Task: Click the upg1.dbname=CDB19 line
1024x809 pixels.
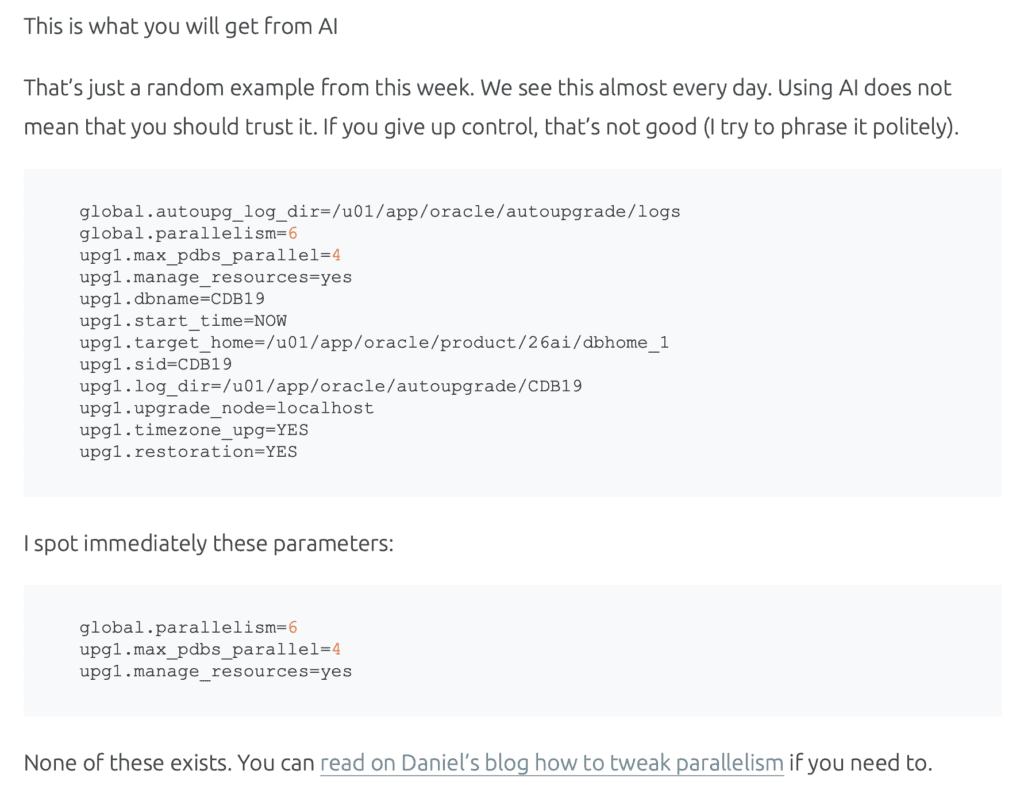Action: click(x=172, y=299)
